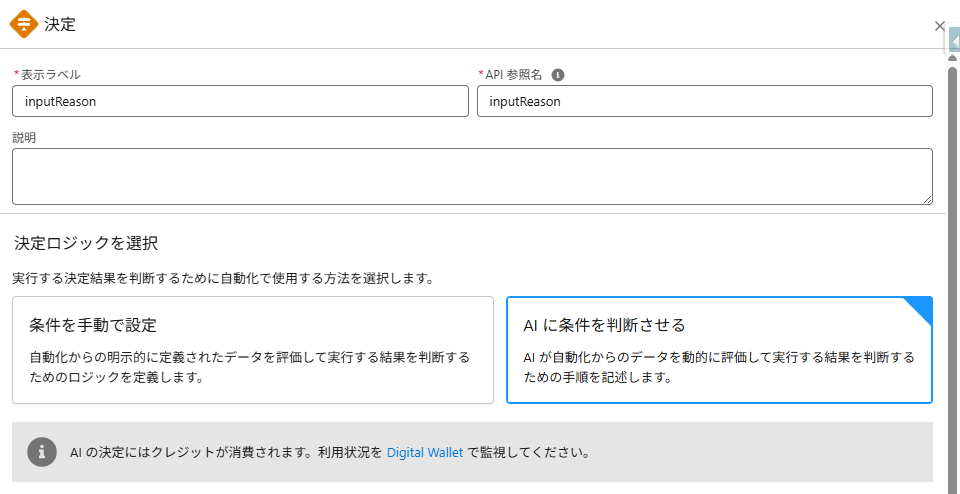Click the blue selected corner marker on the AI card
This screenshot has width=960, height=494.
(921, 308)
